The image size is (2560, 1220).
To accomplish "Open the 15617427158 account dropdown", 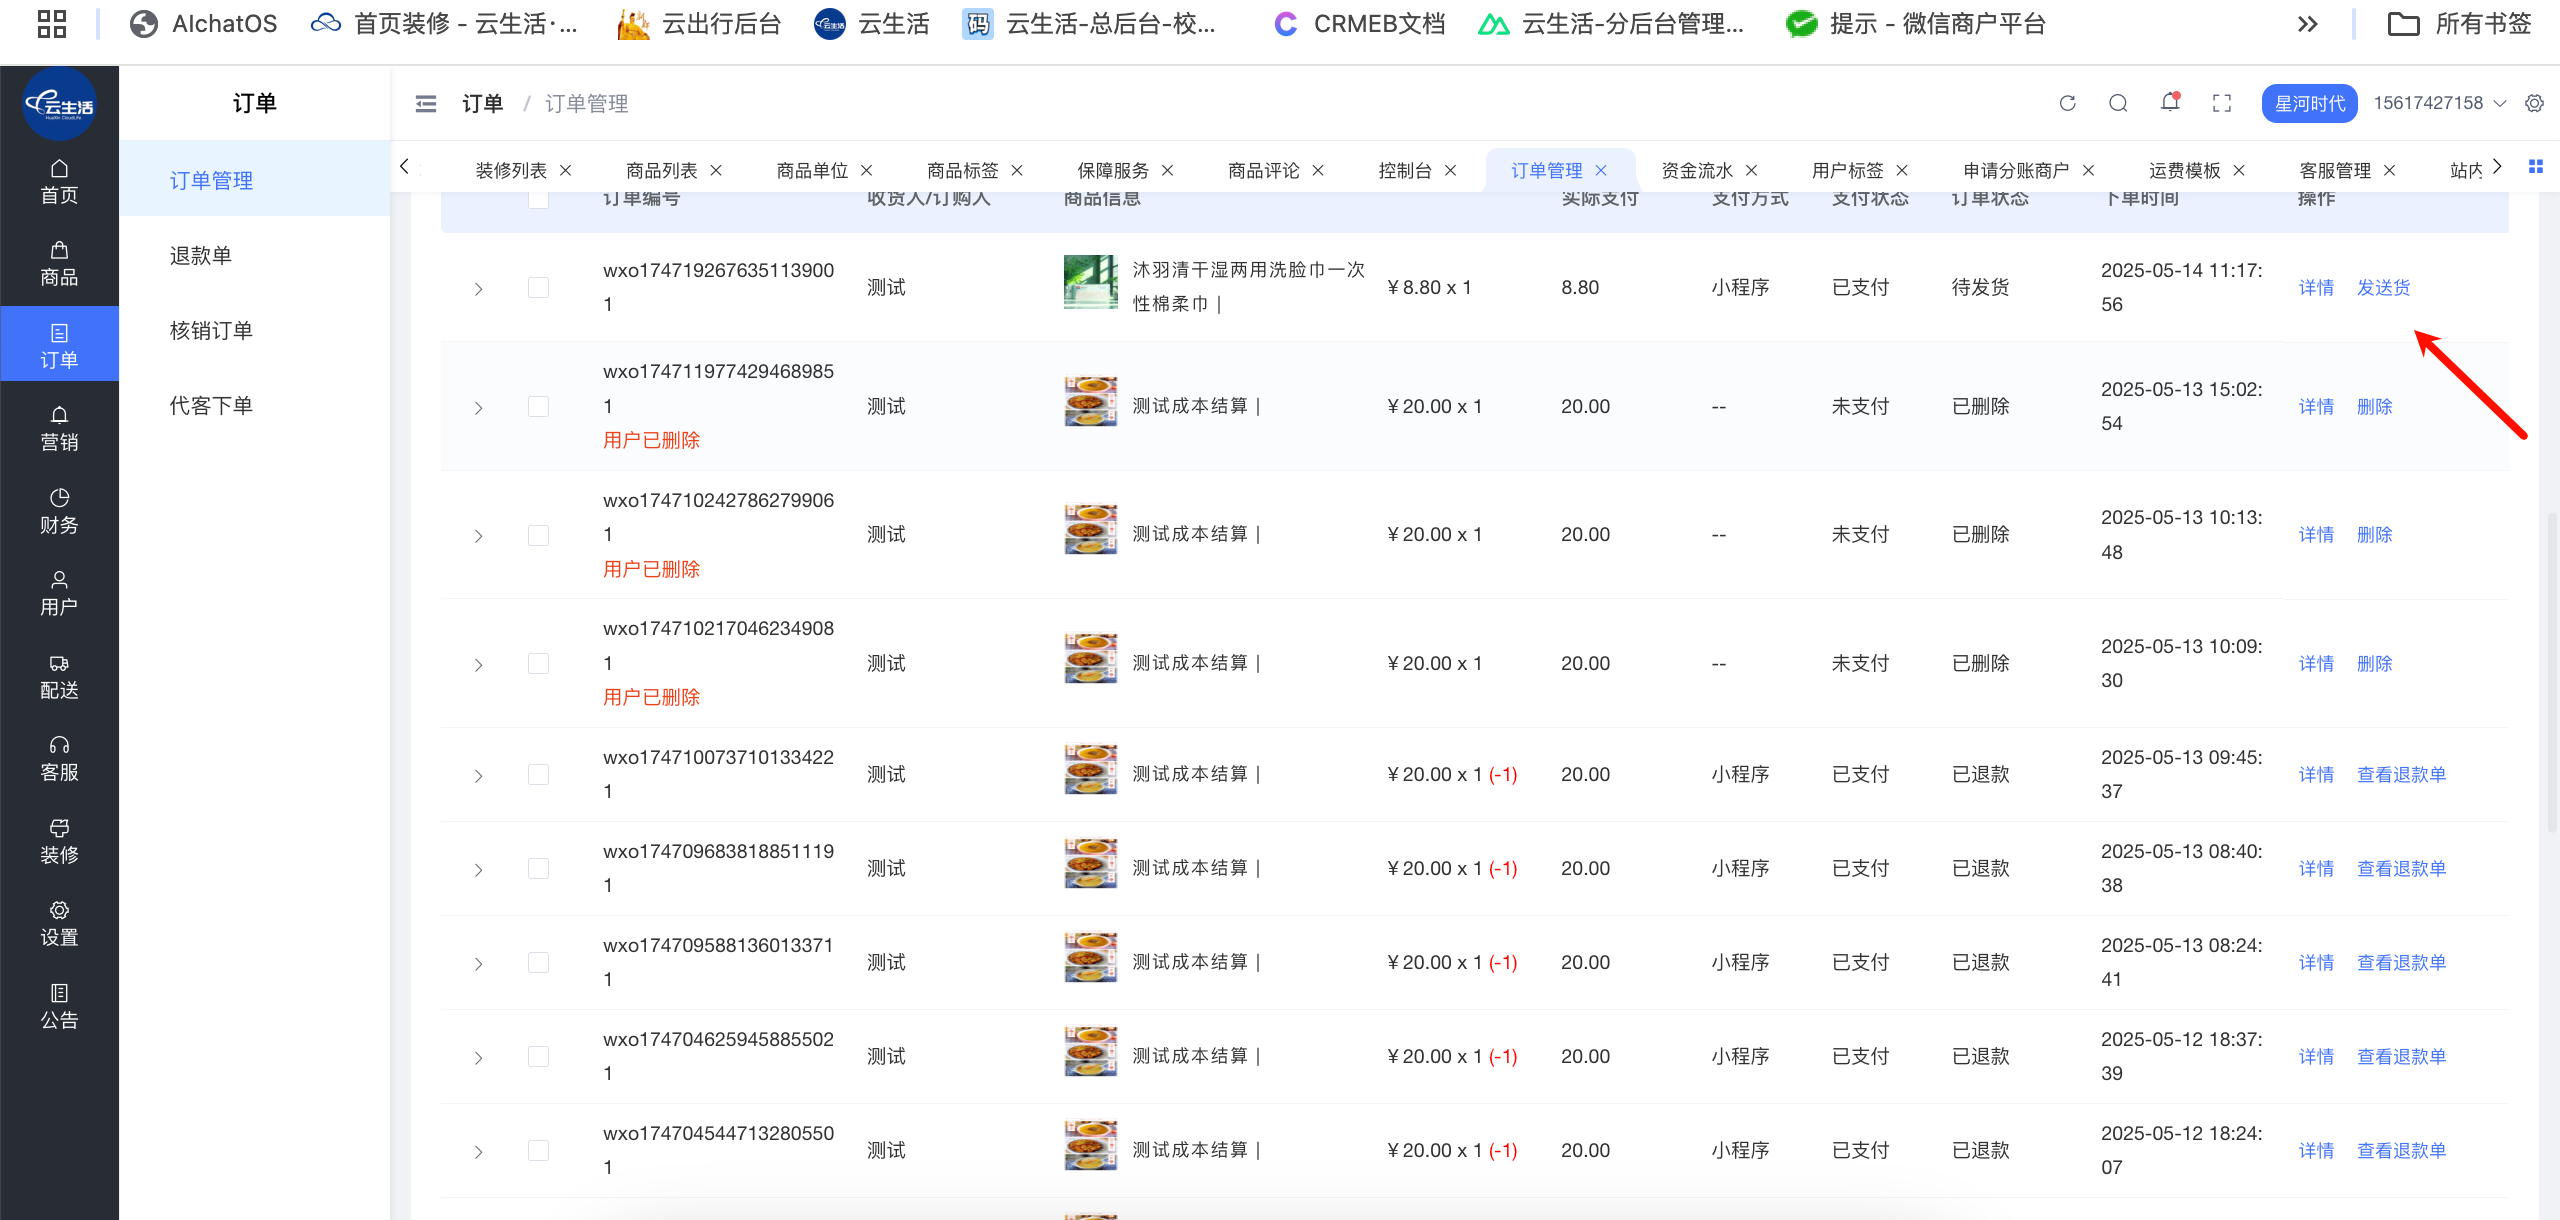I will point(2440,103).
